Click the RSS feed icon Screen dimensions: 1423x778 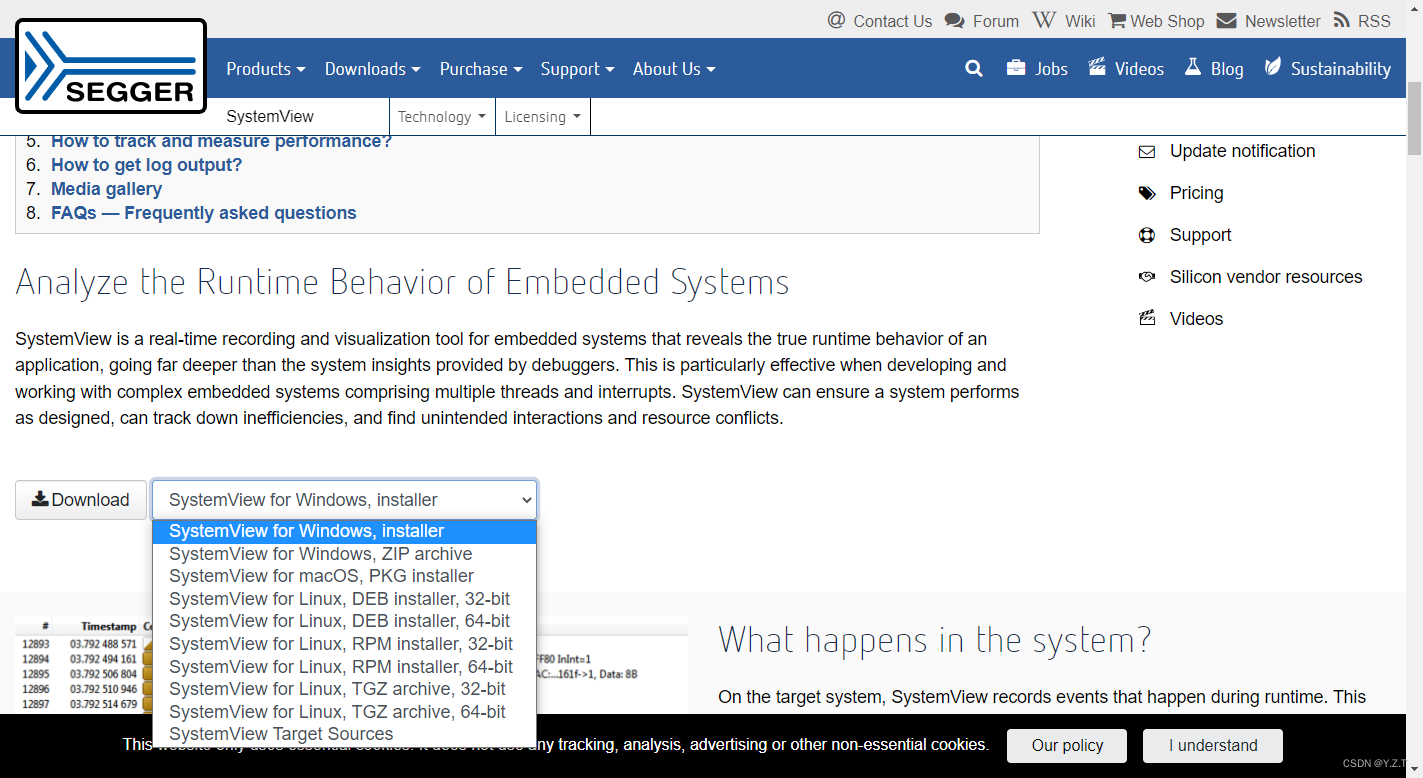pyautogui.click(x=1342, y=20)
